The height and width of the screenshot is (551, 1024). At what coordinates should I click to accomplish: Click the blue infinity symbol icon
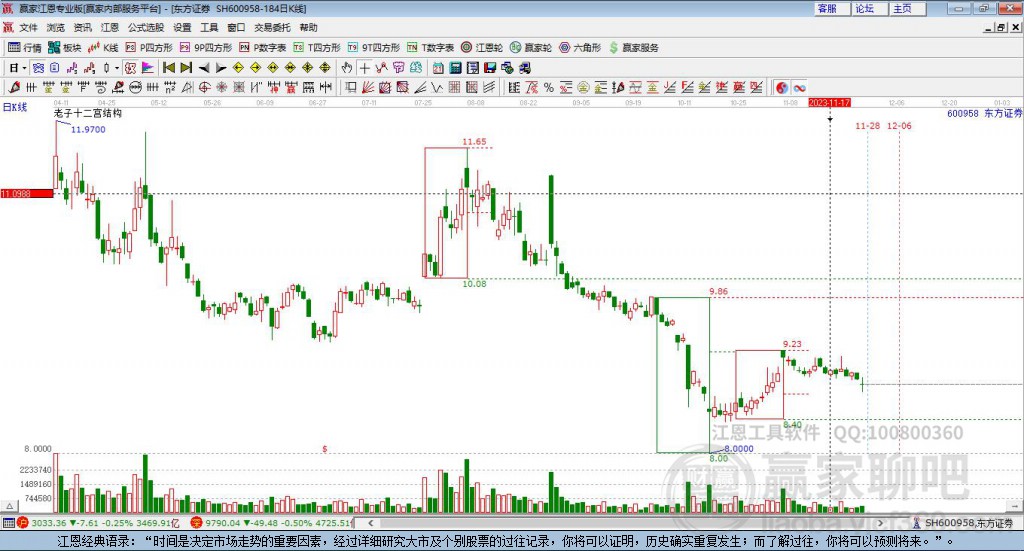coord(799,87)
